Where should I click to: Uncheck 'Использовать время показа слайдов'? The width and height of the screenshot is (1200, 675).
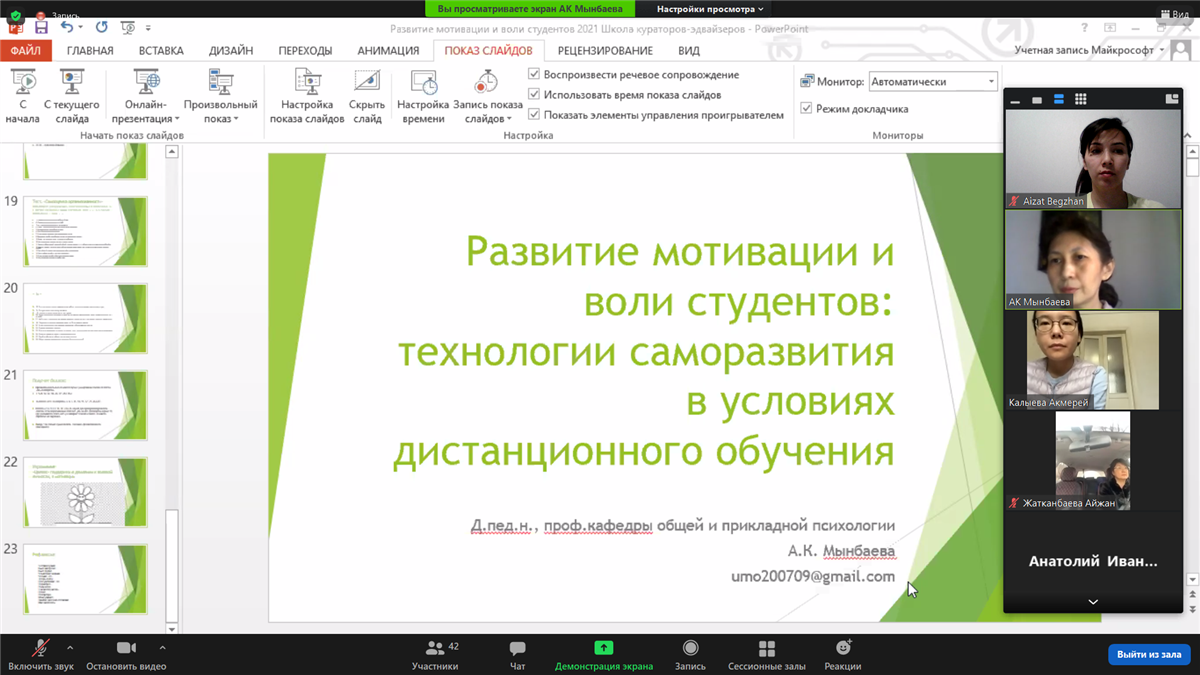[534, 95]
